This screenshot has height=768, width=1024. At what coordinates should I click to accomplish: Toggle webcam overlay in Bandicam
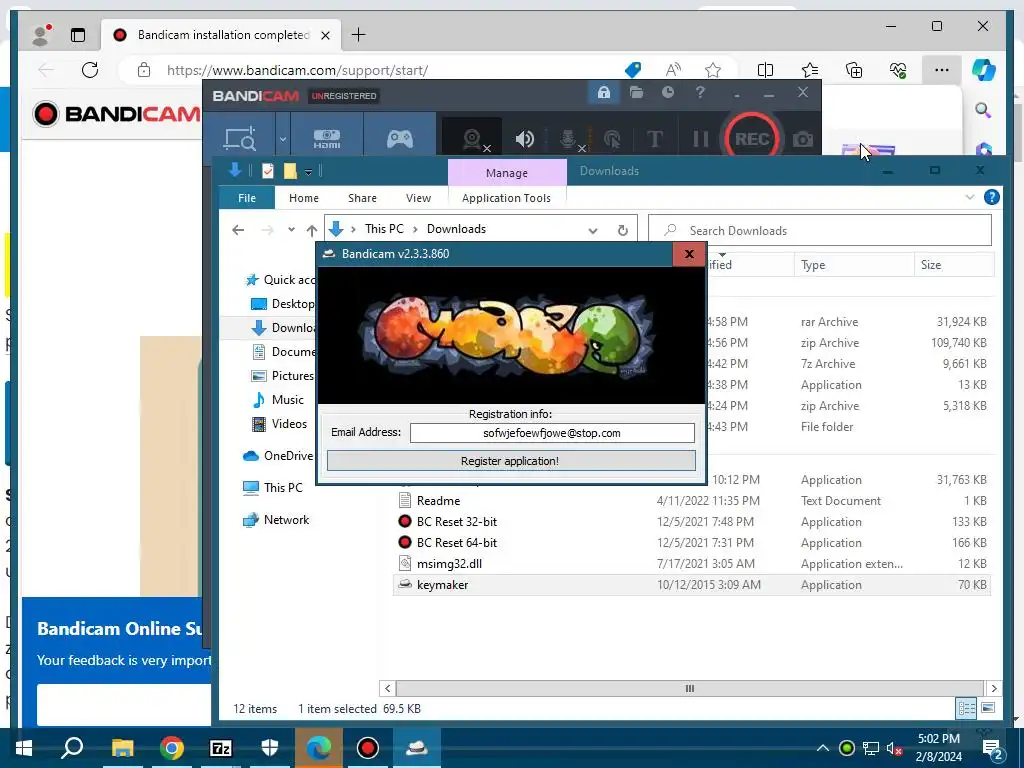473,138
